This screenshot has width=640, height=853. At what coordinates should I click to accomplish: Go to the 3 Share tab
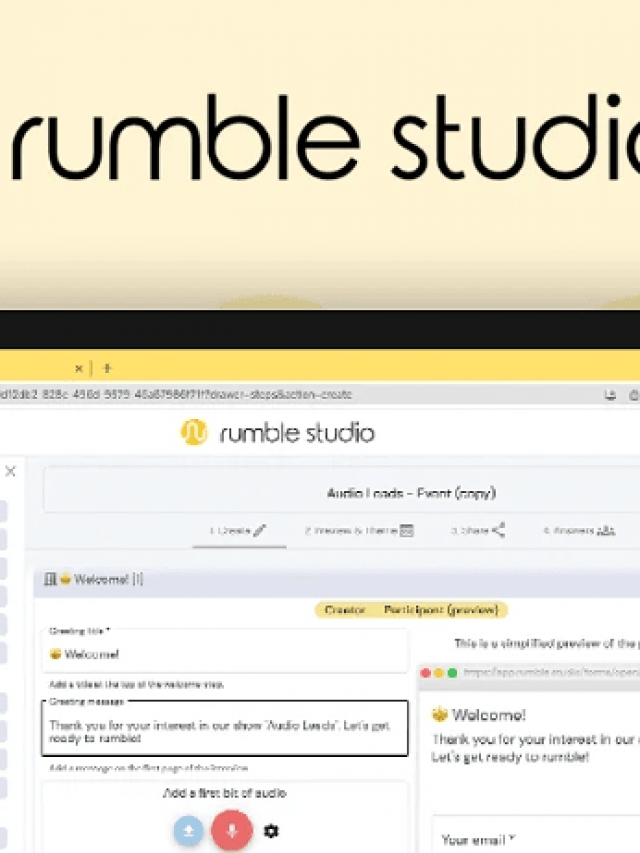coord(477,530)
